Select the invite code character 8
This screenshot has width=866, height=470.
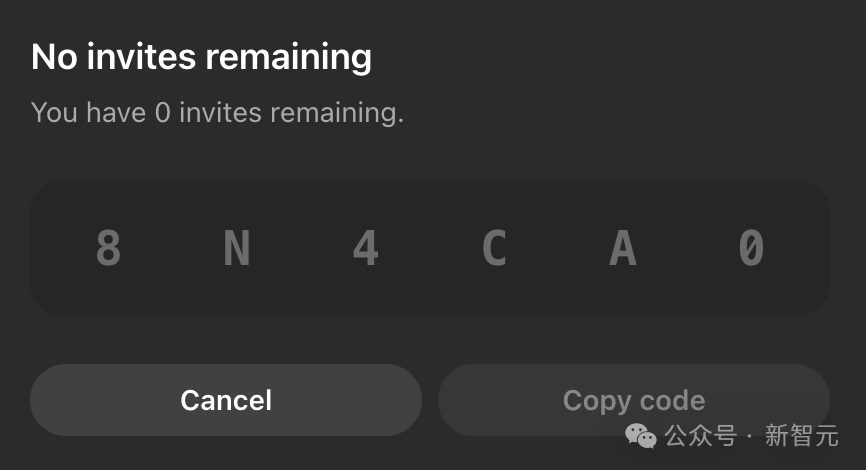[x=108, y=248]
